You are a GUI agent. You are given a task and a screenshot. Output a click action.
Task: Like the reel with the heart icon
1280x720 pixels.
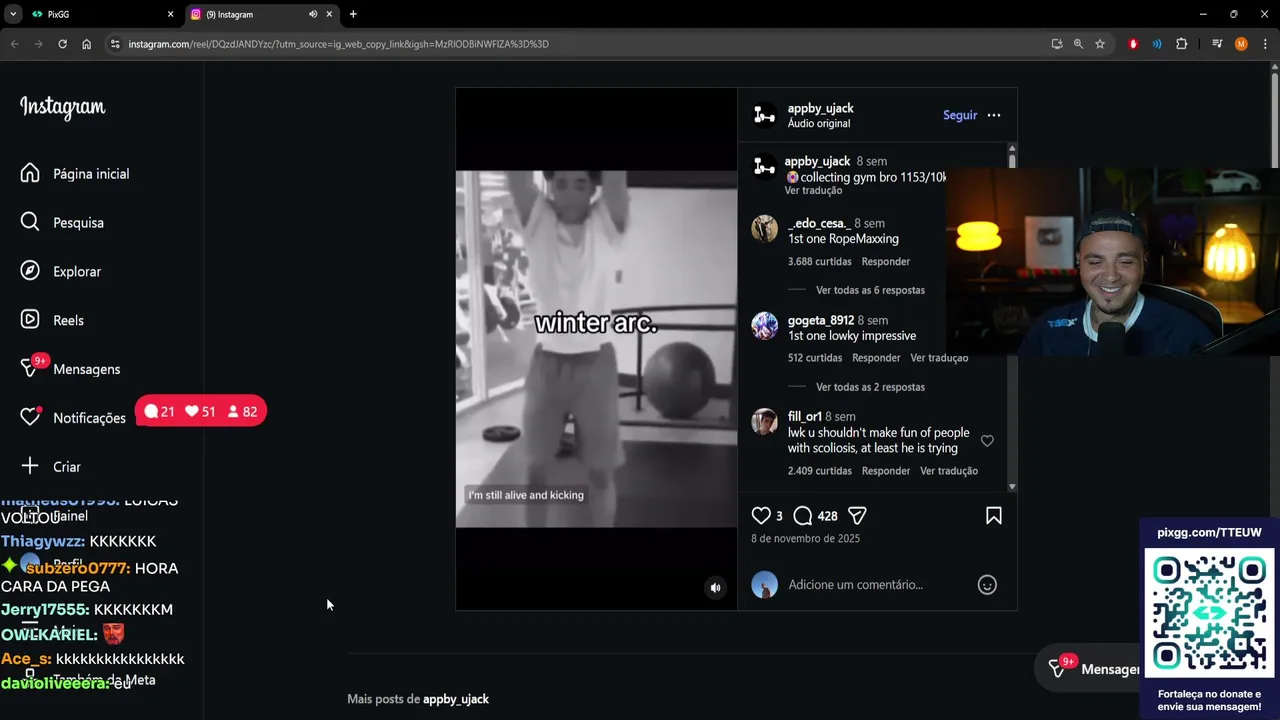[x=761, y=516]
